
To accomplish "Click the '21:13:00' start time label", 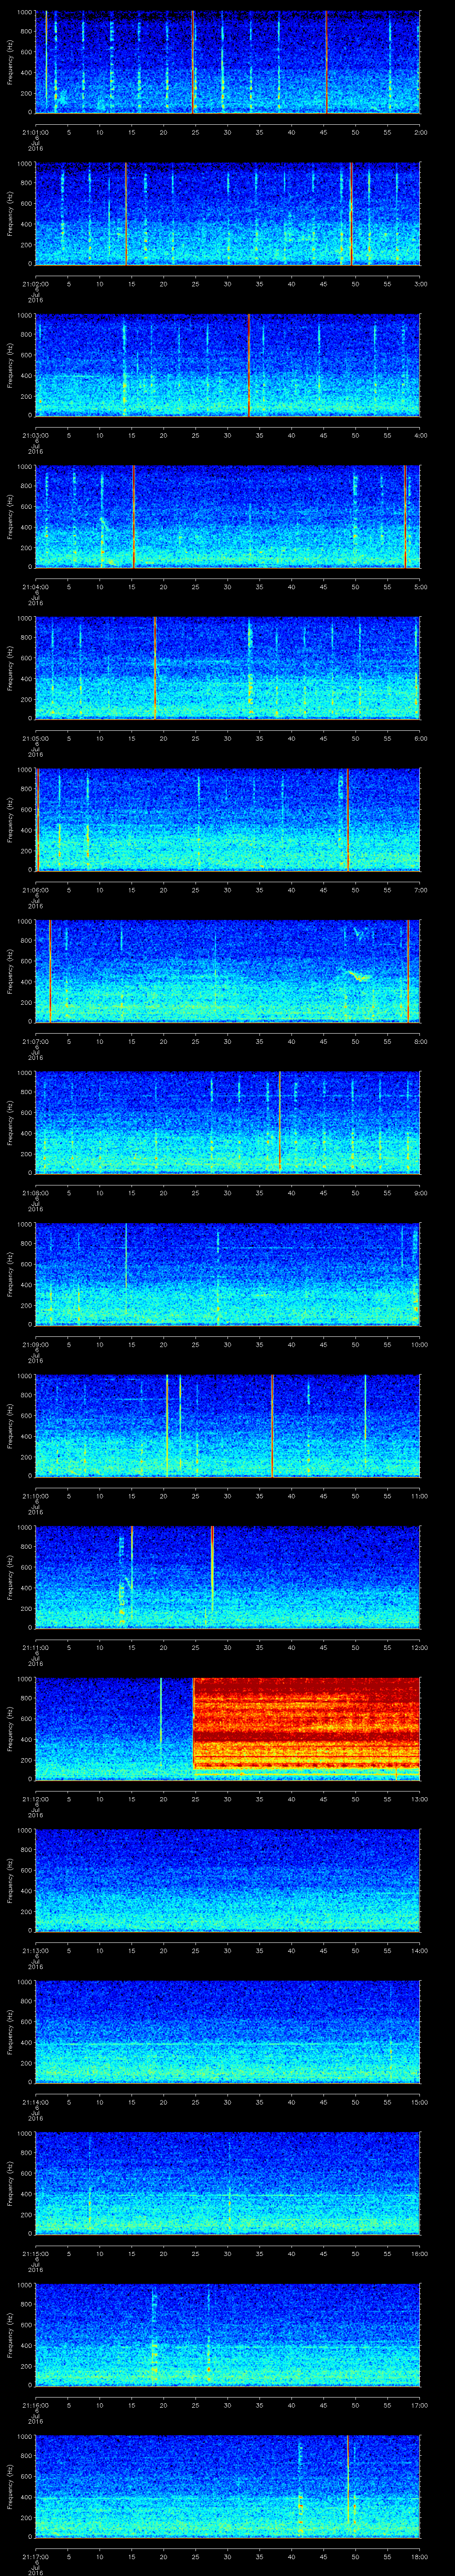I will [35, 1950].
